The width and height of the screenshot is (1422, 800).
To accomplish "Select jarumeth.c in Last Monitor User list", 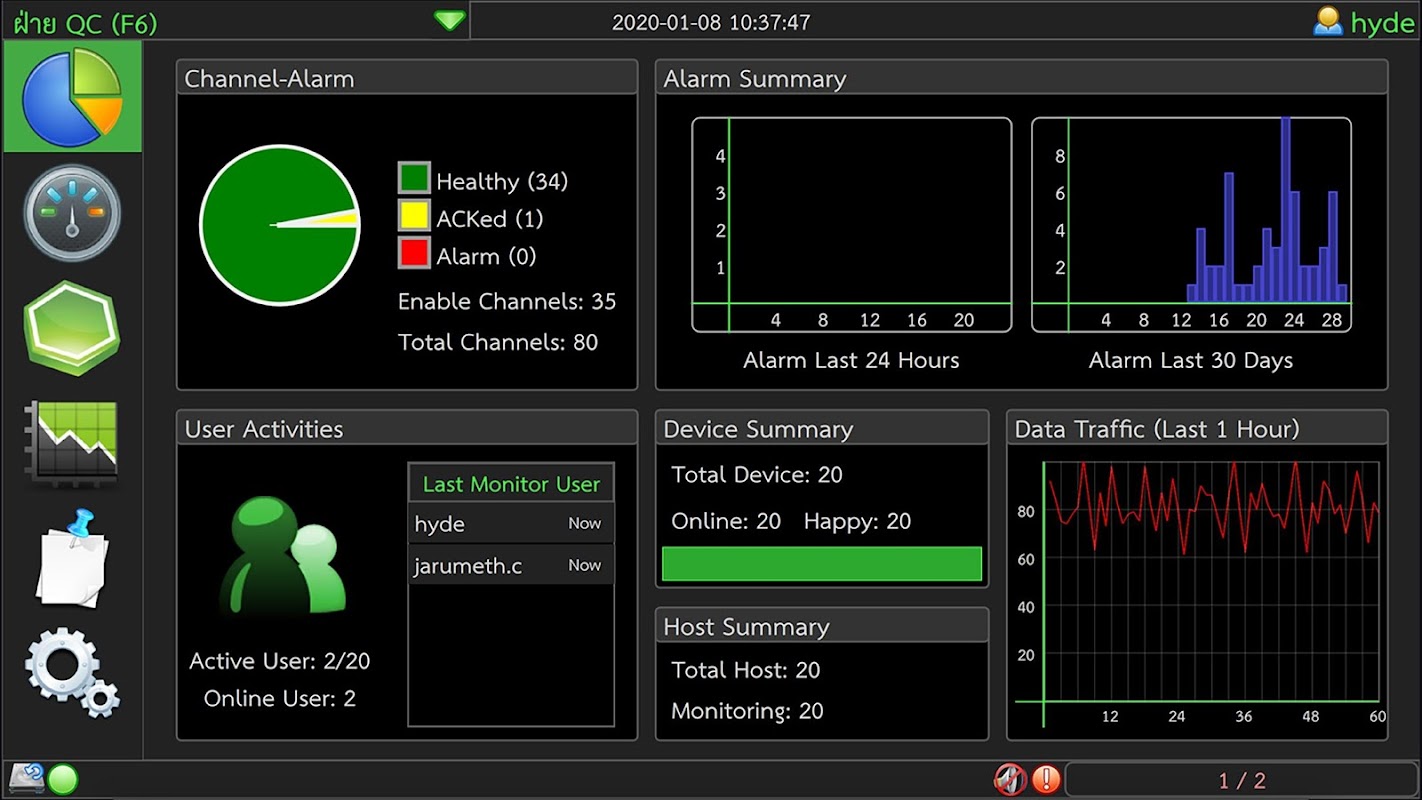I will [x=511, y=566].
